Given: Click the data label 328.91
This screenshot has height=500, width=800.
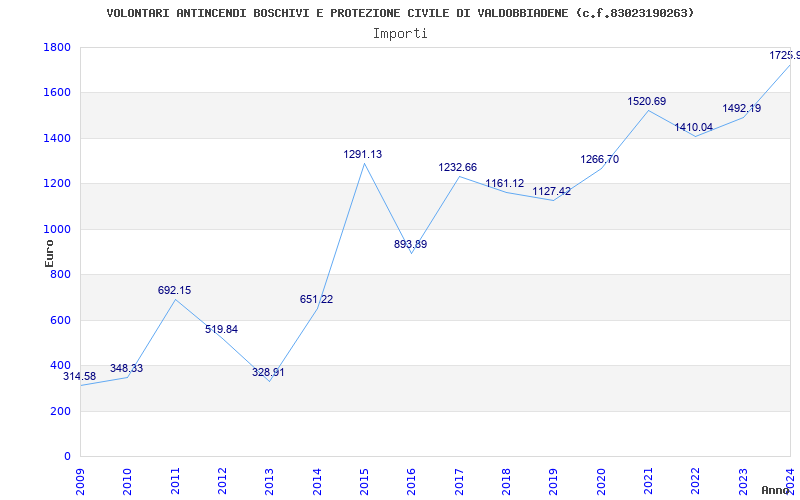Looking at the screenshot, I should 268,372.
